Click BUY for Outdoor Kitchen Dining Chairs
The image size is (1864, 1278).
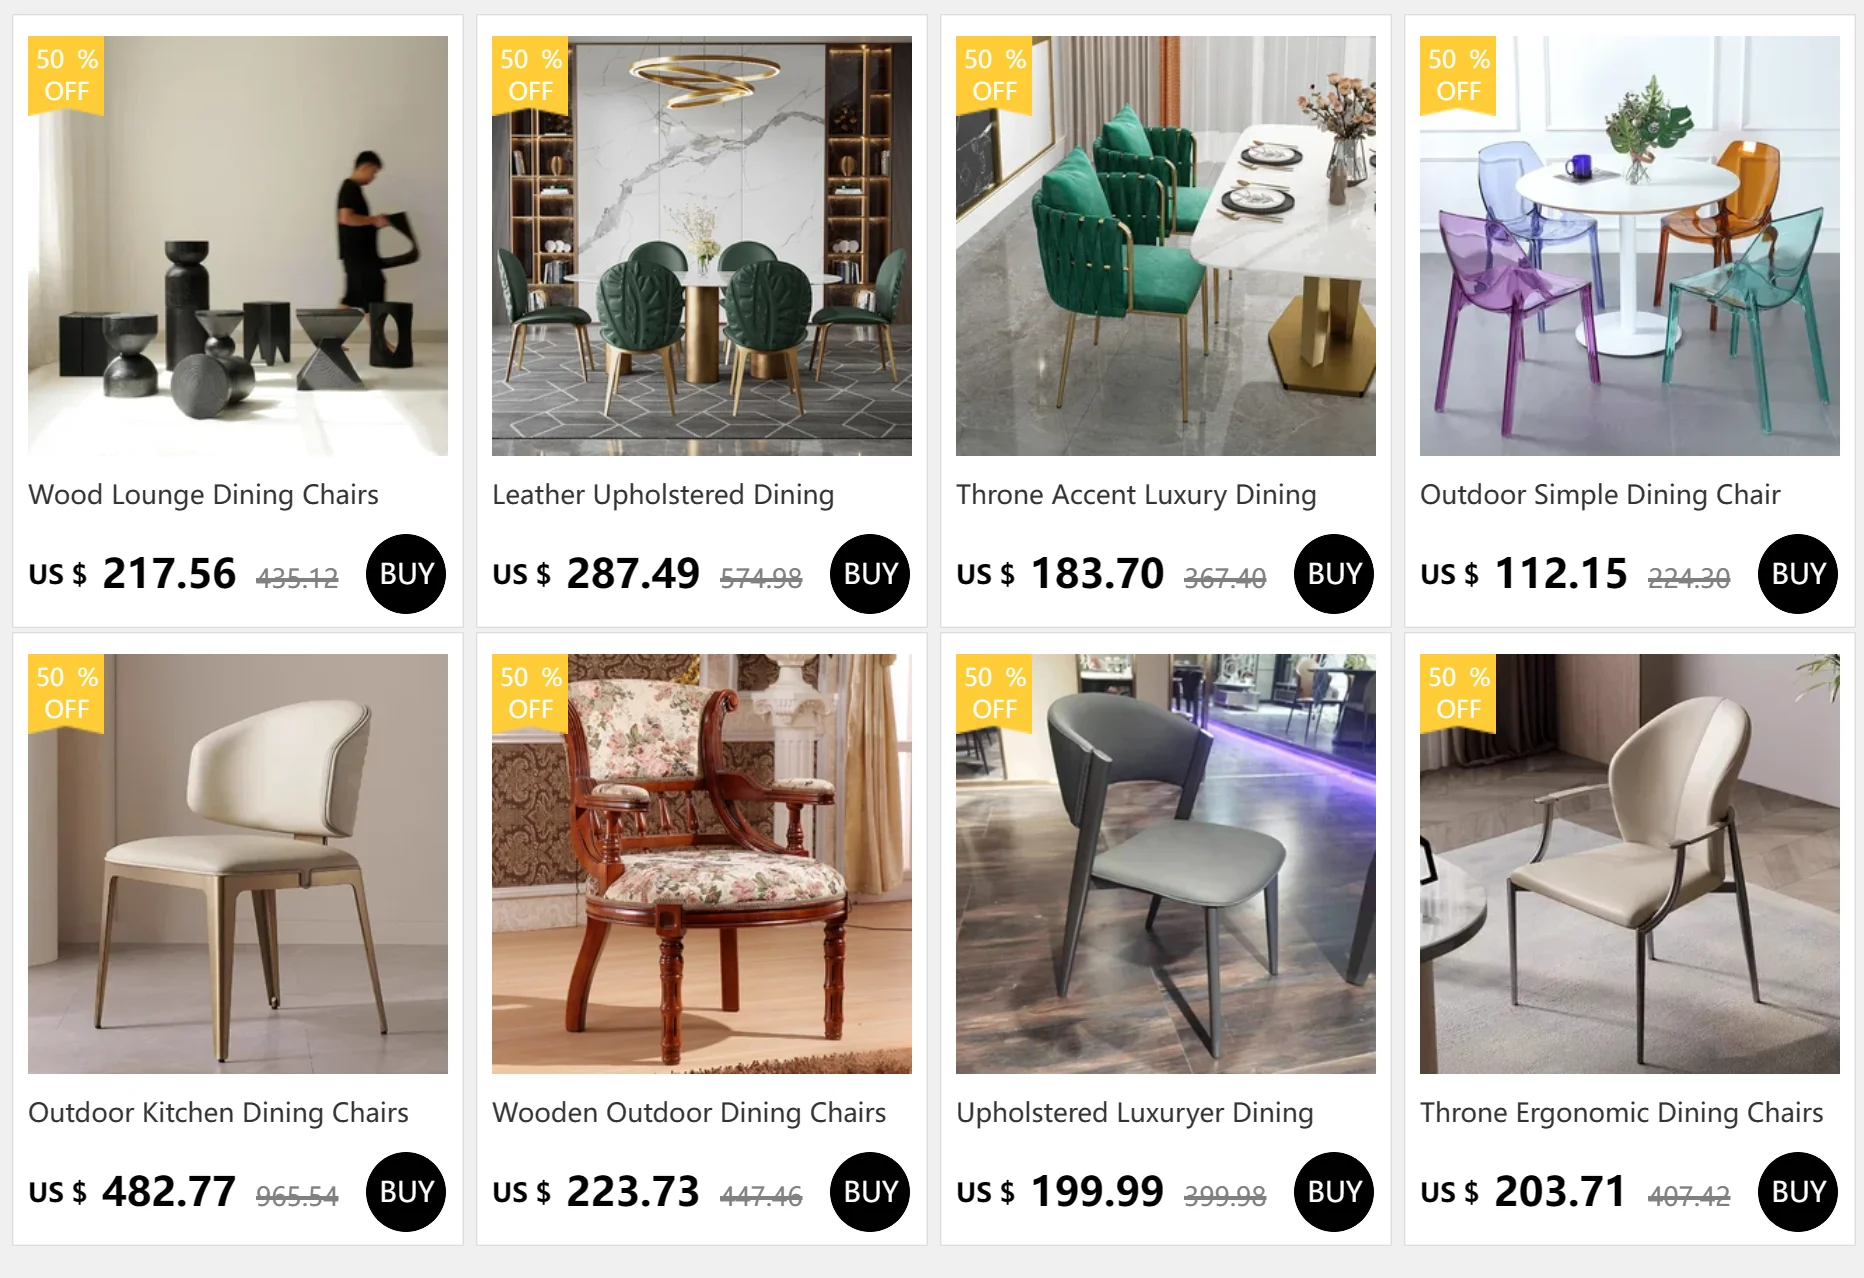tap(406, 1192)
